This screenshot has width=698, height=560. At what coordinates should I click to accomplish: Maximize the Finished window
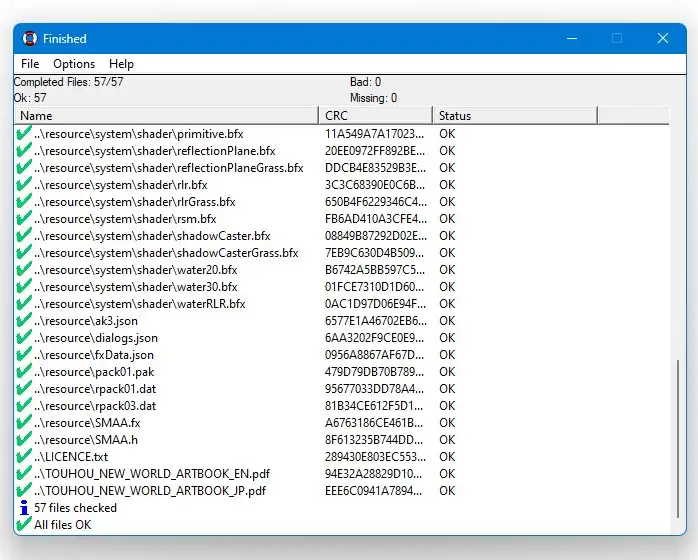(x=617, y=39)
